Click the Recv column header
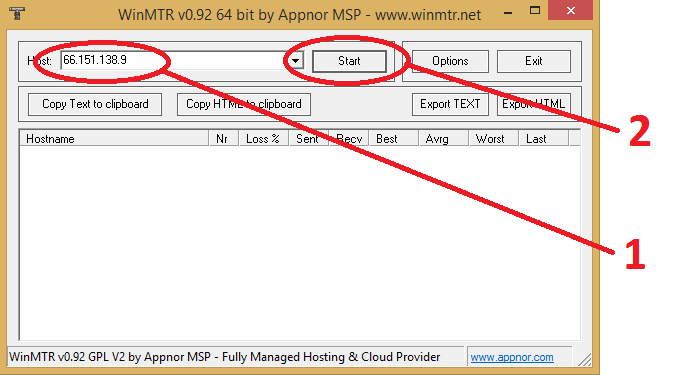The image size is (678, 375). coord(349,138)
